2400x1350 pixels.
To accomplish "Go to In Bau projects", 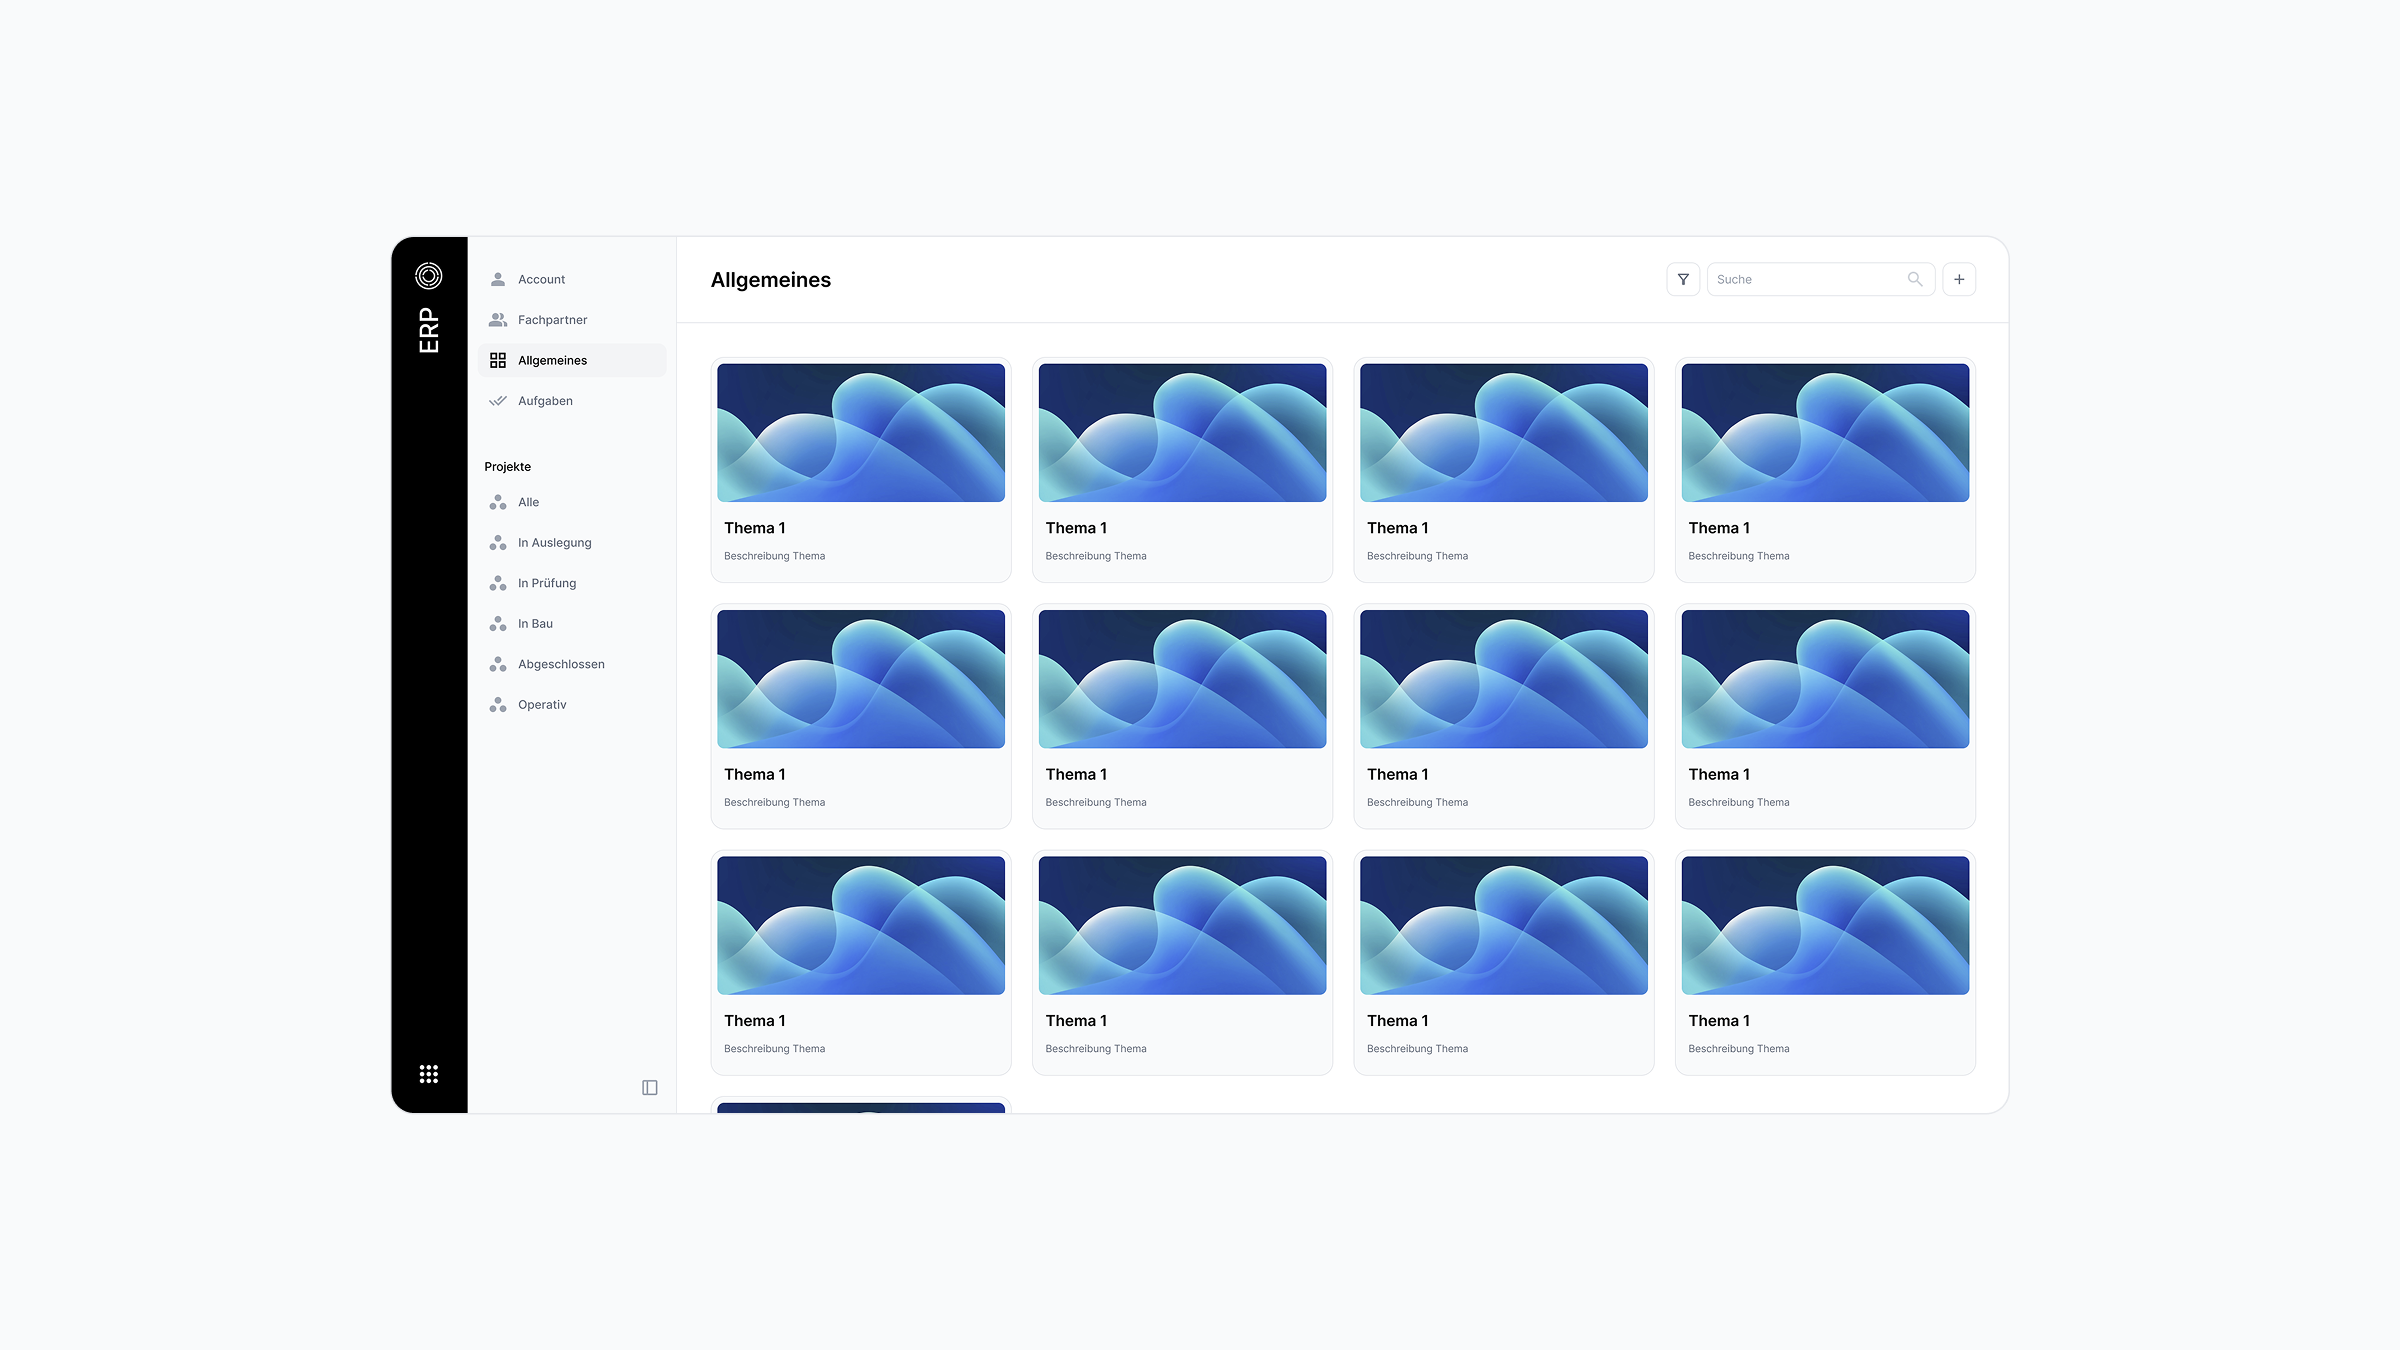I will [x=535, y=624].
